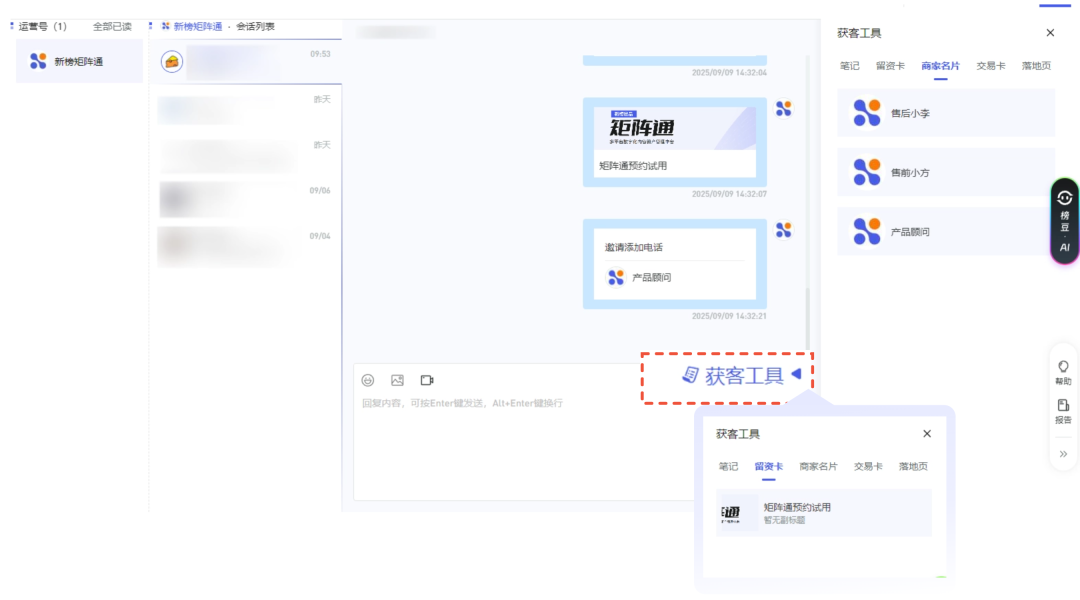The width and height of the screenshot is (1080, 600).
Task: Click the image upload icon
Action: 397,380
